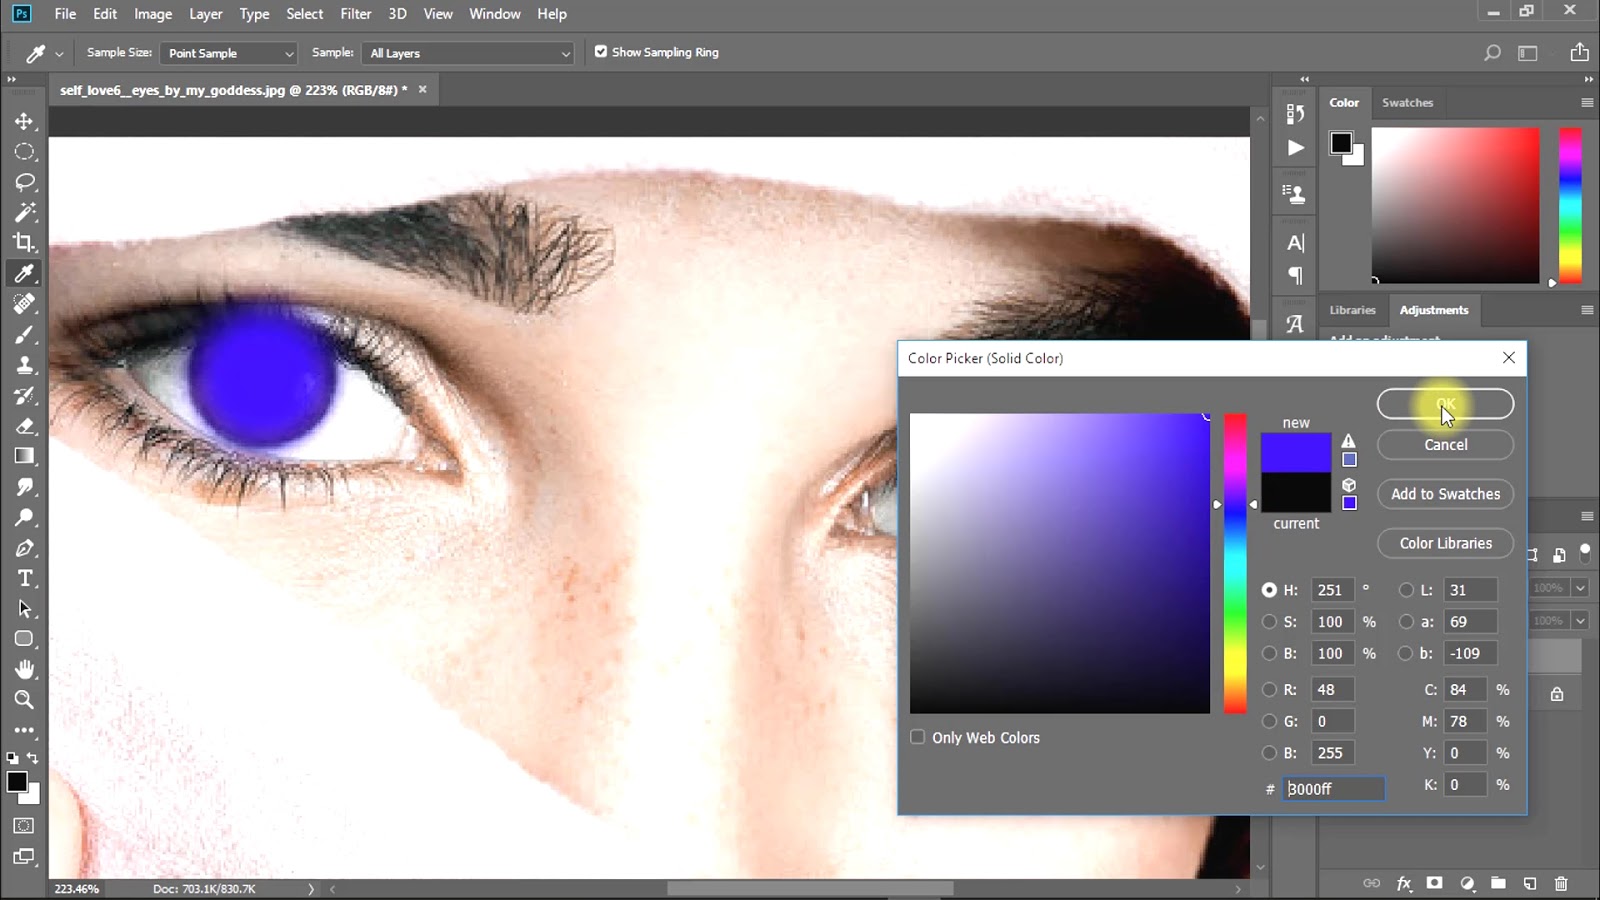Open the Filter menu
Viewport: 1600px width, 900px height.
click(355, 13)
